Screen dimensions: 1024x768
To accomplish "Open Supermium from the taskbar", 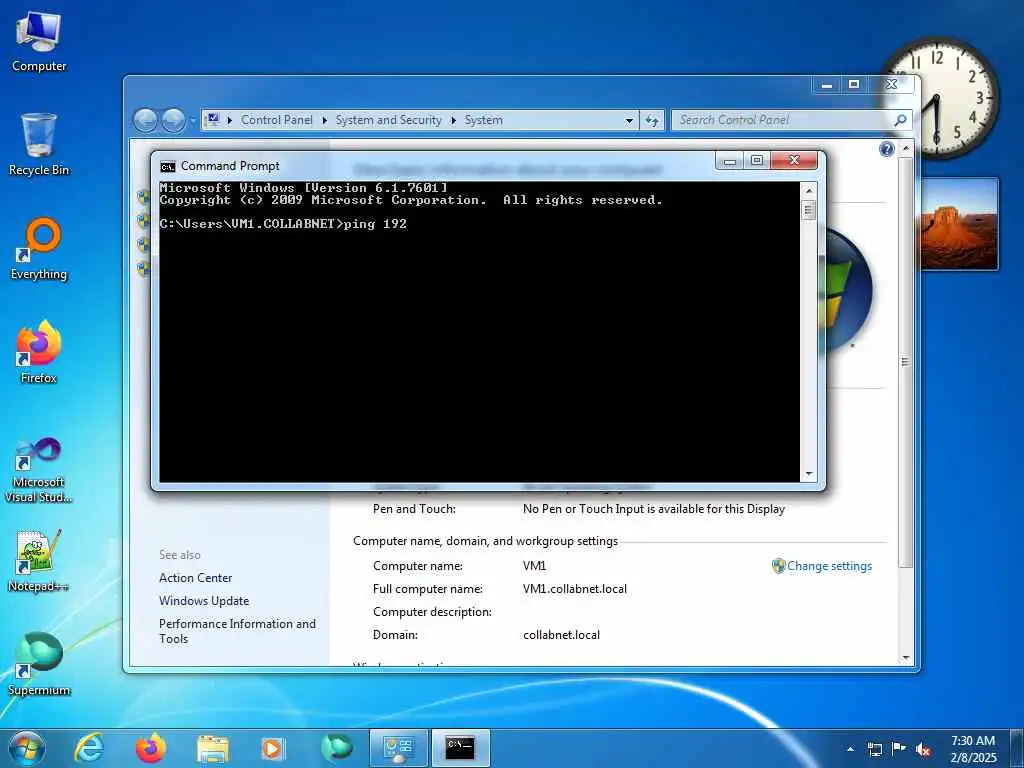I will (336, 748).
